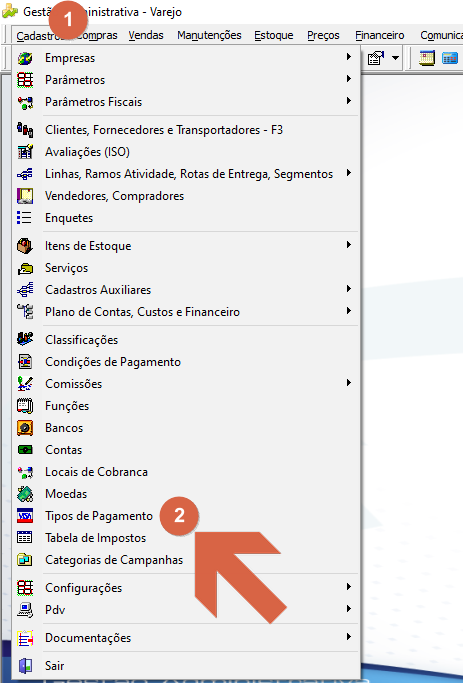The height and width of the screenshot is (683, 463).
Task: Open the Estoque menu
Action: pos(274,35)
